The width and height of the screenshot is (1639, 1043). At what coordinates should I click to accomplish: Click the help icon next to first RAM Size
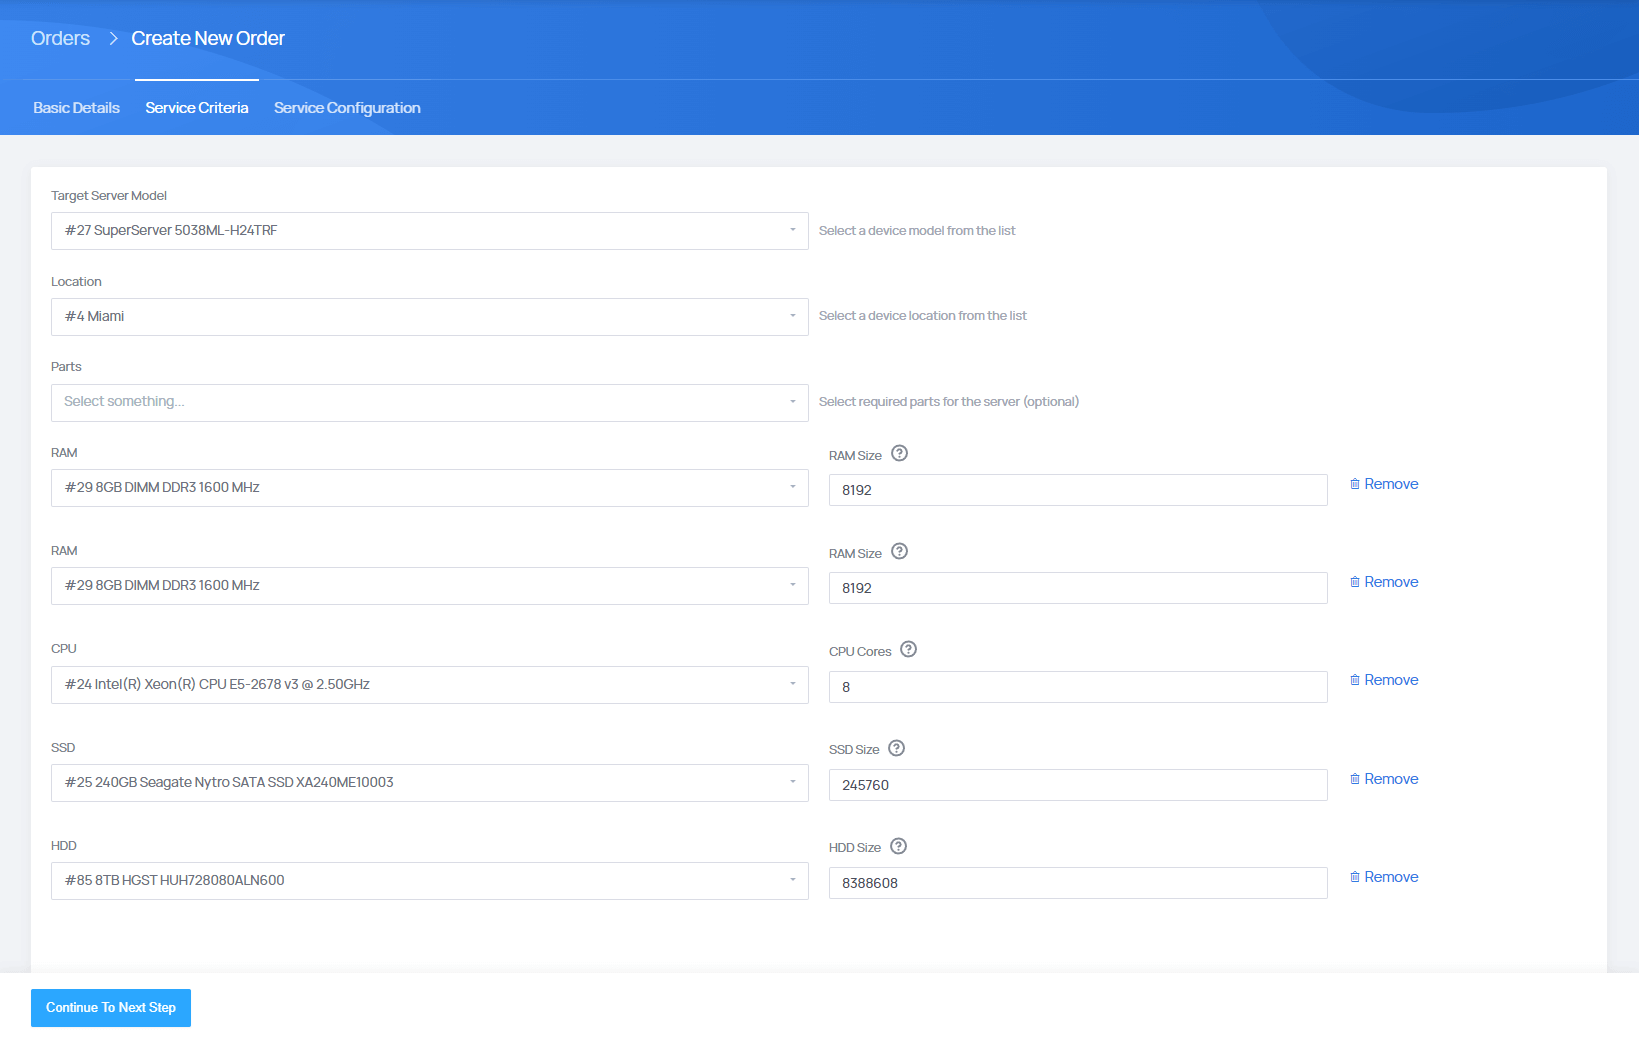pos(899,454)
